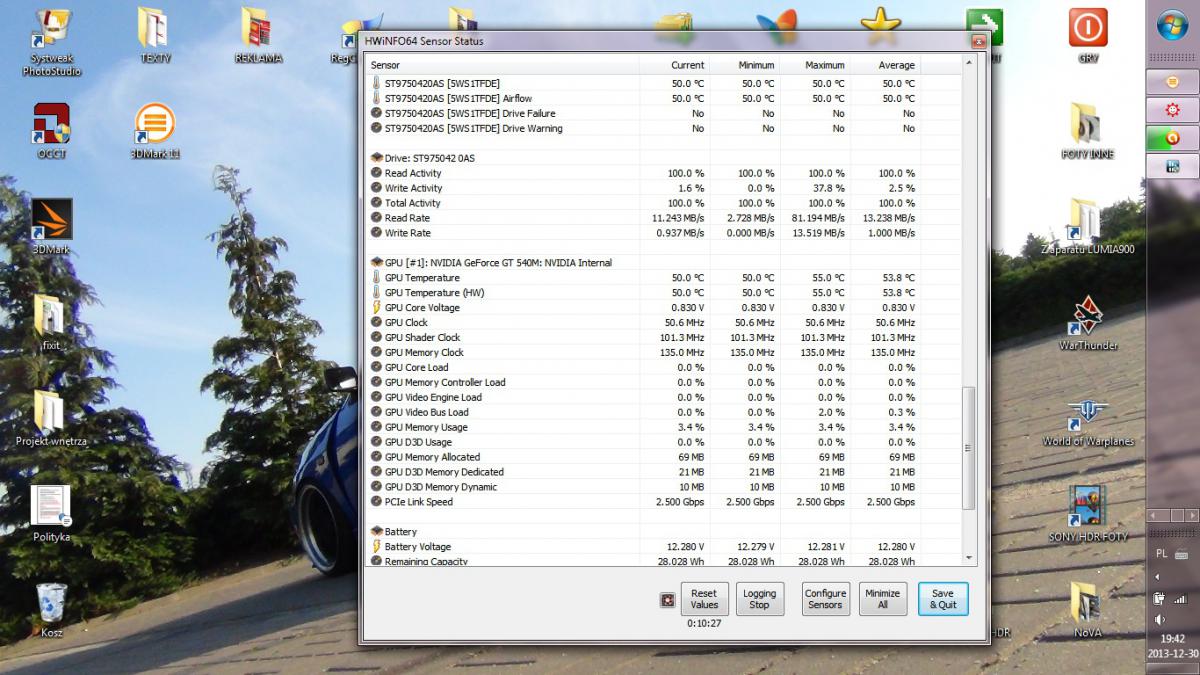Click the Windows Start orb
1200x675 pixels.
coord(1172,25)
